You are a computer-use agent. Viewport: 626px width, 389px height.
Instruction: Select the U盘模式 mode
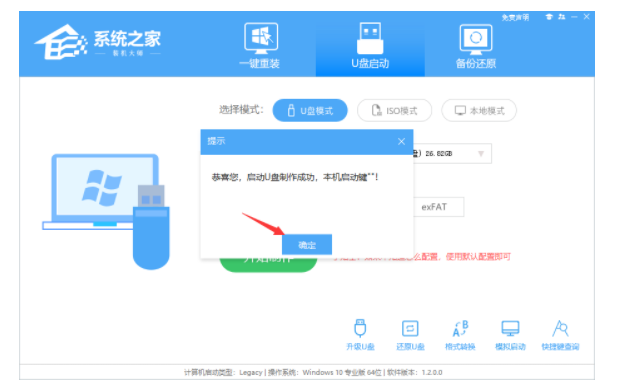310,111
